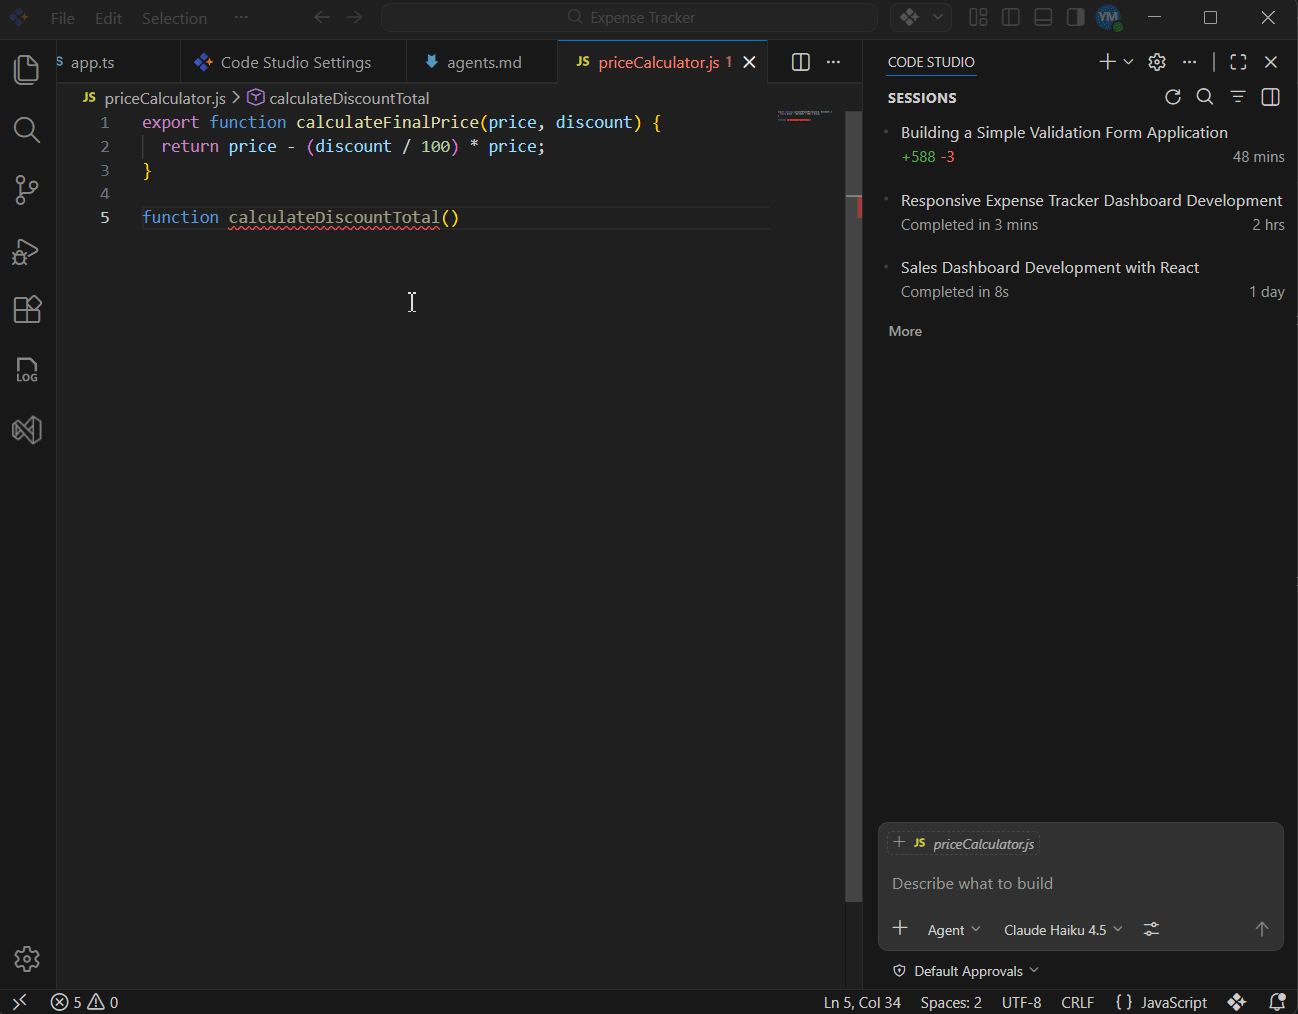Expand breadcrumb calculateDiscountTotal symbol

point(338,98)
